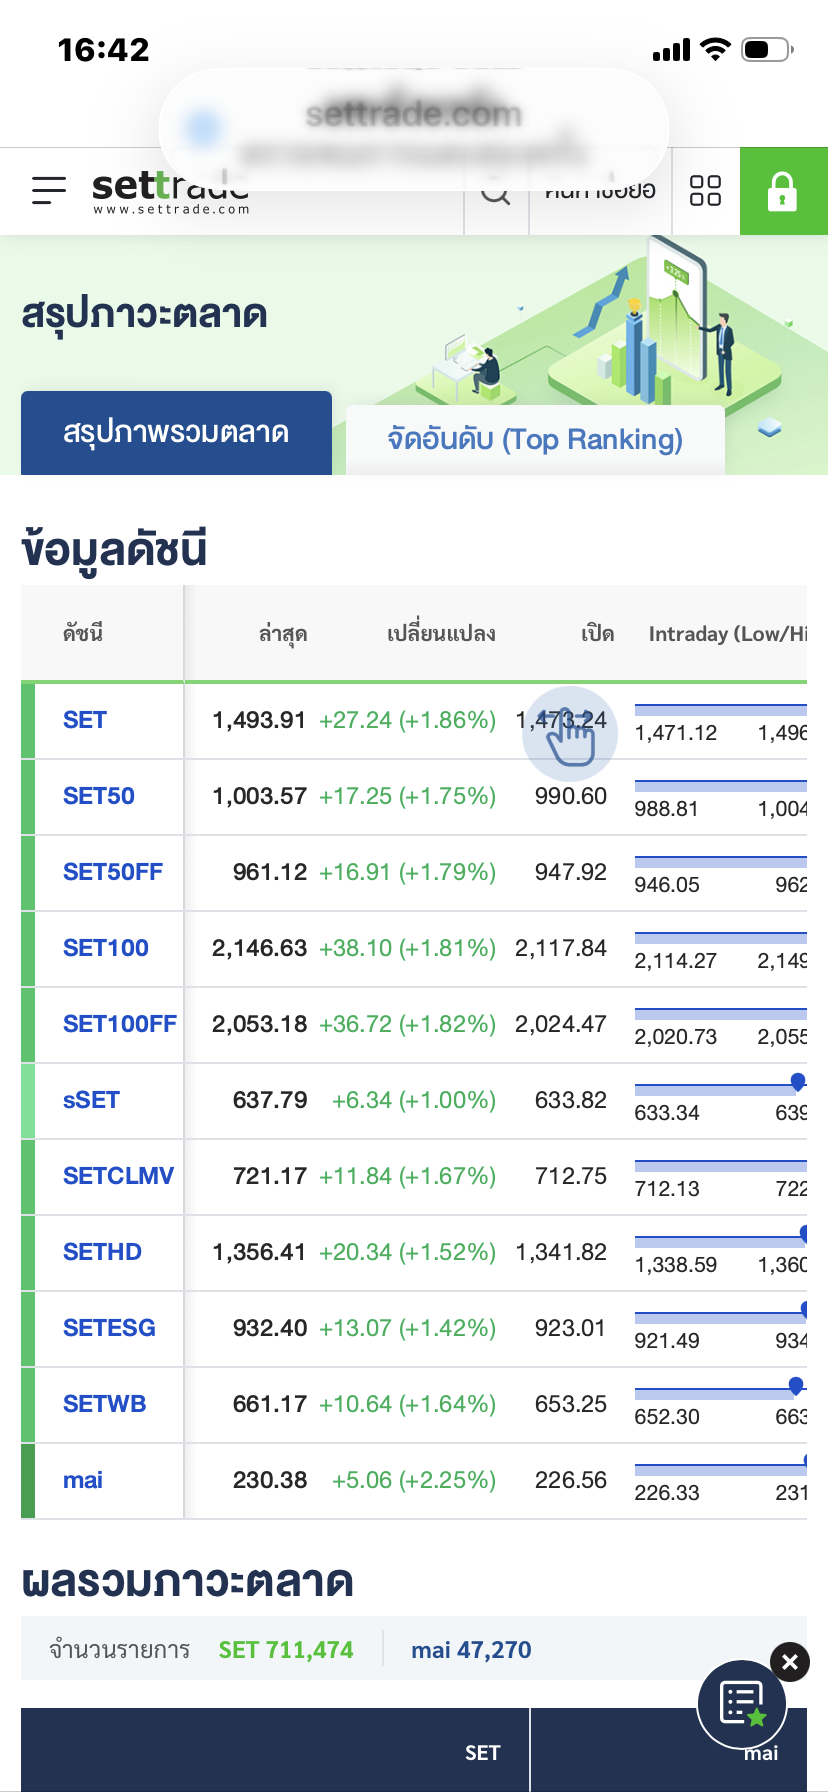Tap the search magnifier icon
This screenshot has width=828, height=1792.
(496, 193)
